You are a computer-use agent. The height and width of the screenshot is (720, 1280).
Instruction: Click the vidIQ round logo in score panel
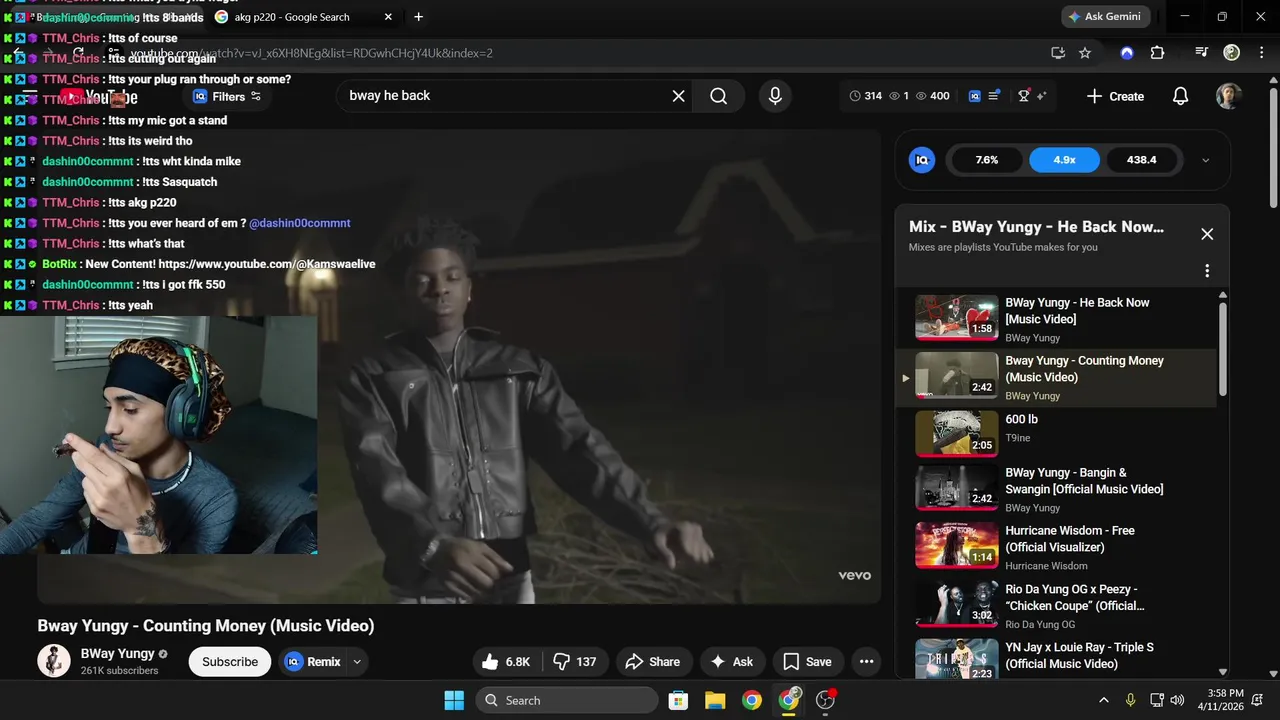[922, 160]
